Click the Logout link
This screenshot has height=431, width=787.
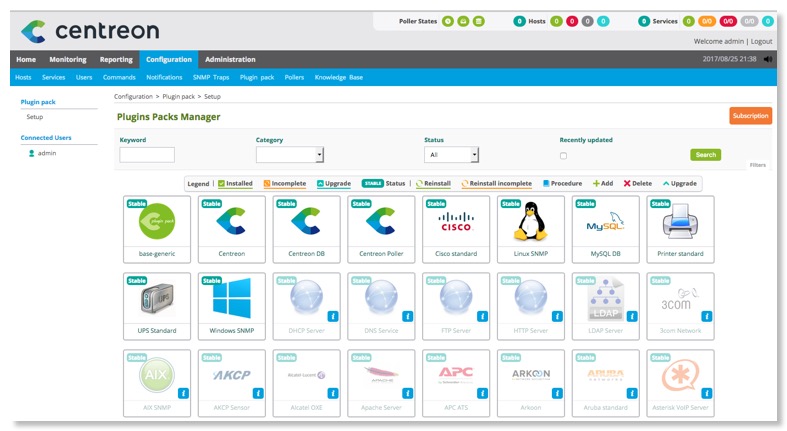pyautogui.click(x=761, y=41)
